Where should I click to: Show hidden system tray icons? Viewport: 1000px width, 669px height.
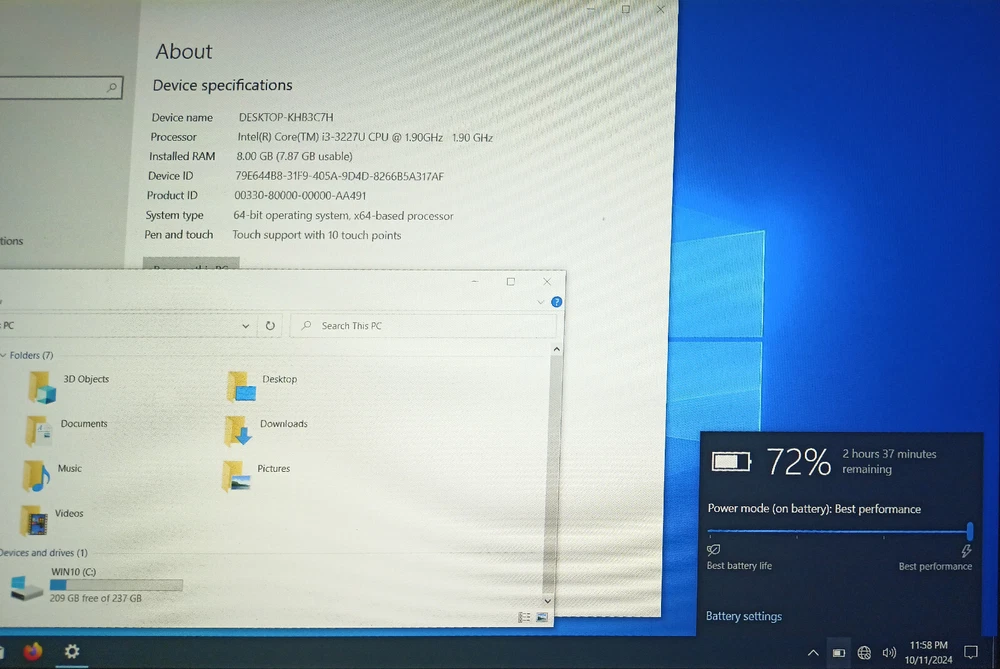point(813,653)
